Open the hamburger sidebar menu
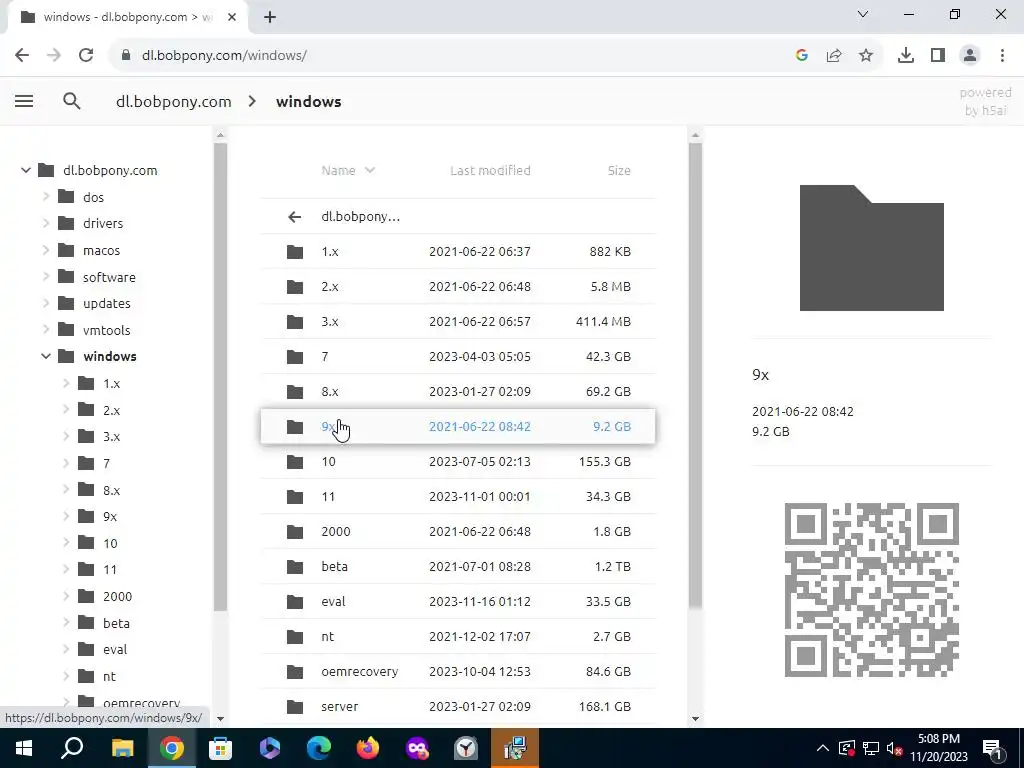Screen dimensions: 1024x768 pyautogui.click(x=24, y=101)
